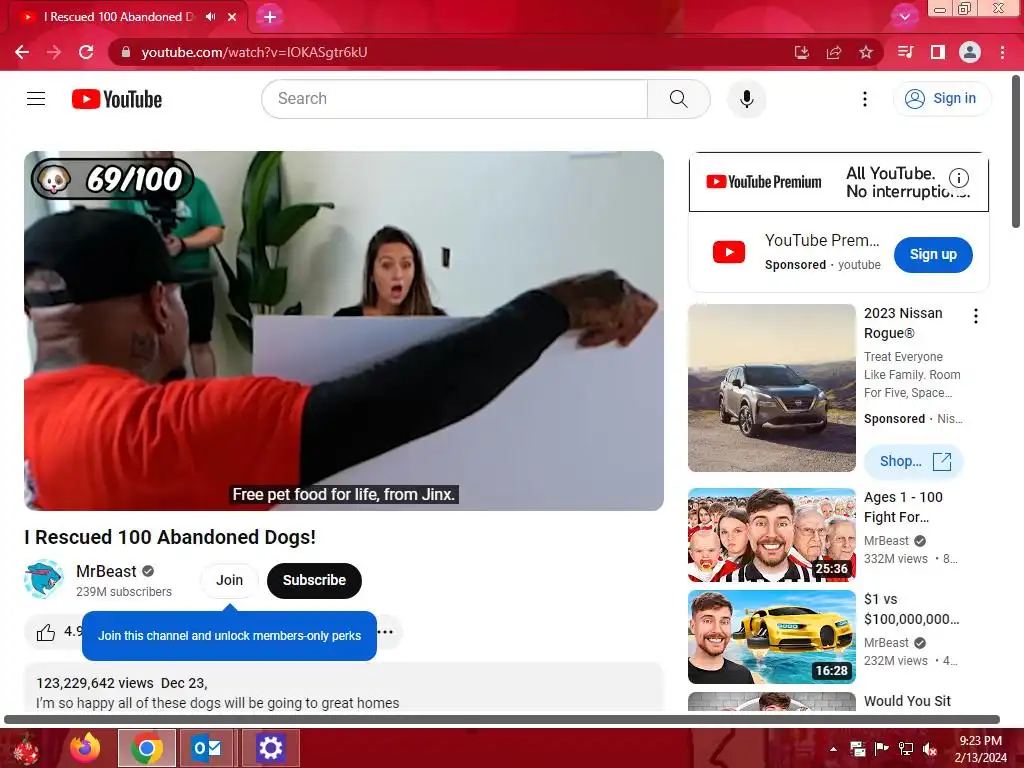Open the 2023 Nissan Rogue ad thumbnail
The image size is (1024, 768).
(x=772, y=388)
